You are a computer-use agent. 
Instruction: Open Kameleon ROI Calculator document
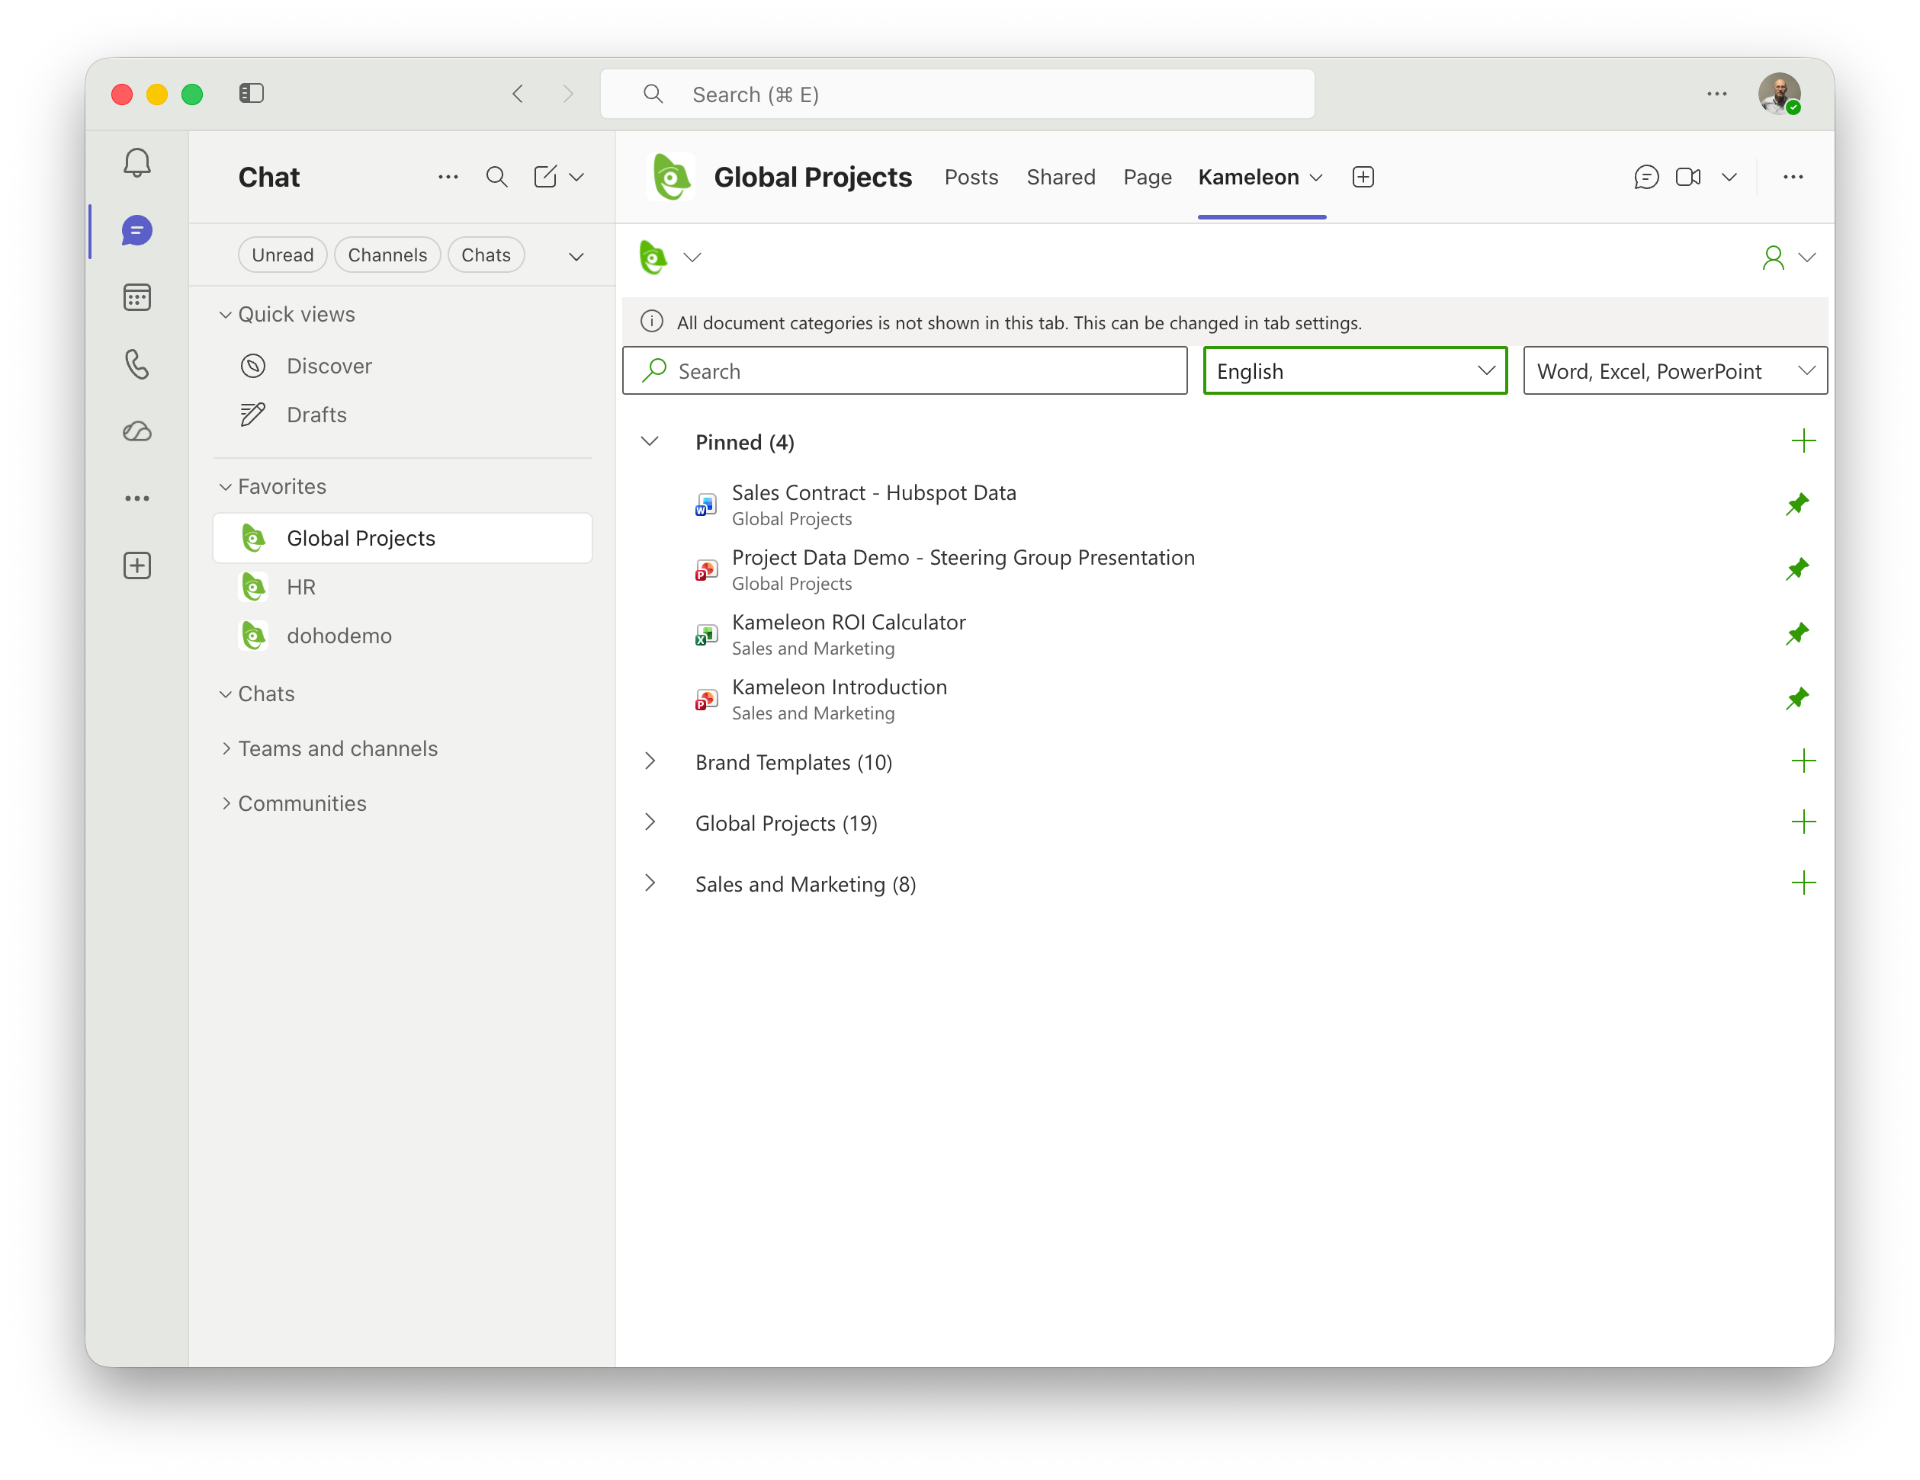[849, 623]
